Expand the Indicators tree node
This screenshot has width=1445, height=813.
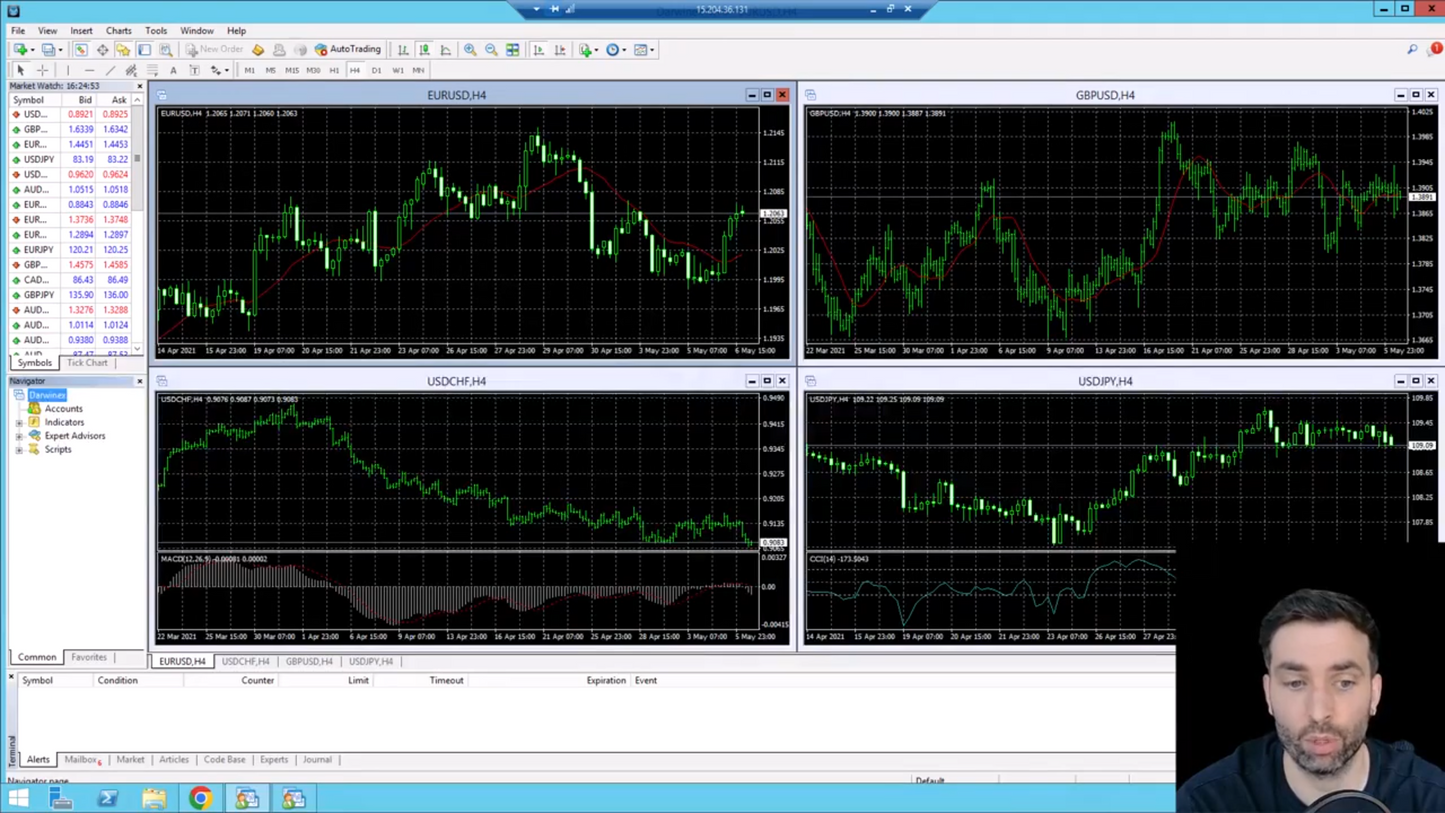click(x=19, y=422)
